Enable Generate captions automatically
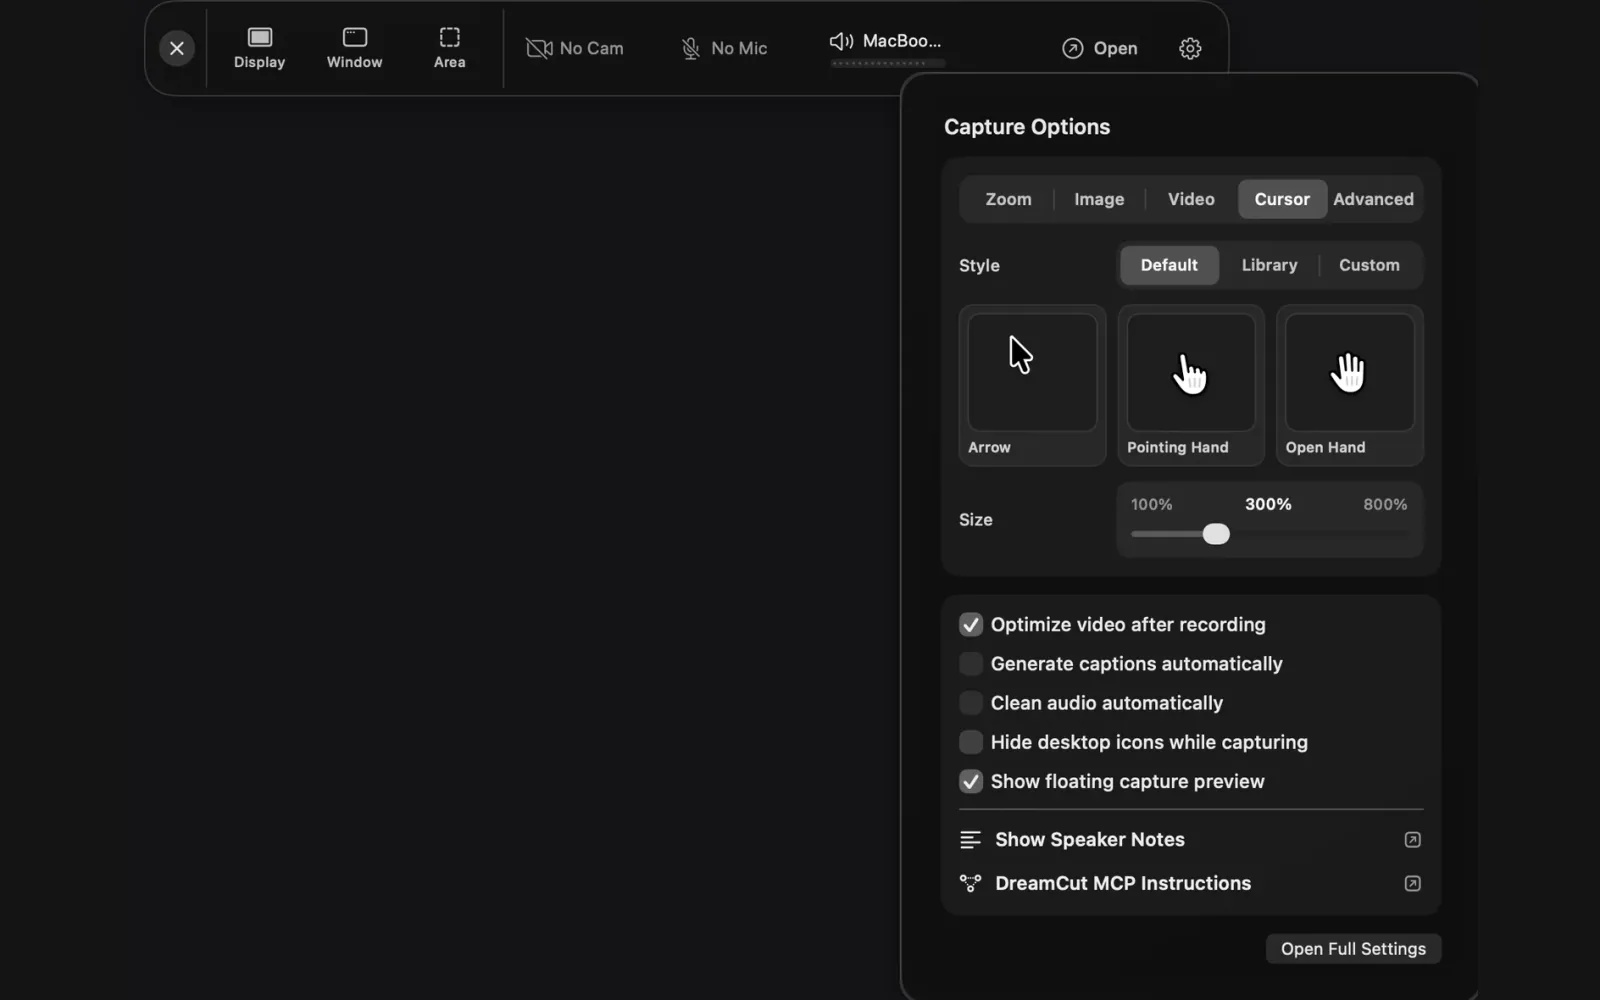This screenshot has width=1600, height=1000. [971, 664]
